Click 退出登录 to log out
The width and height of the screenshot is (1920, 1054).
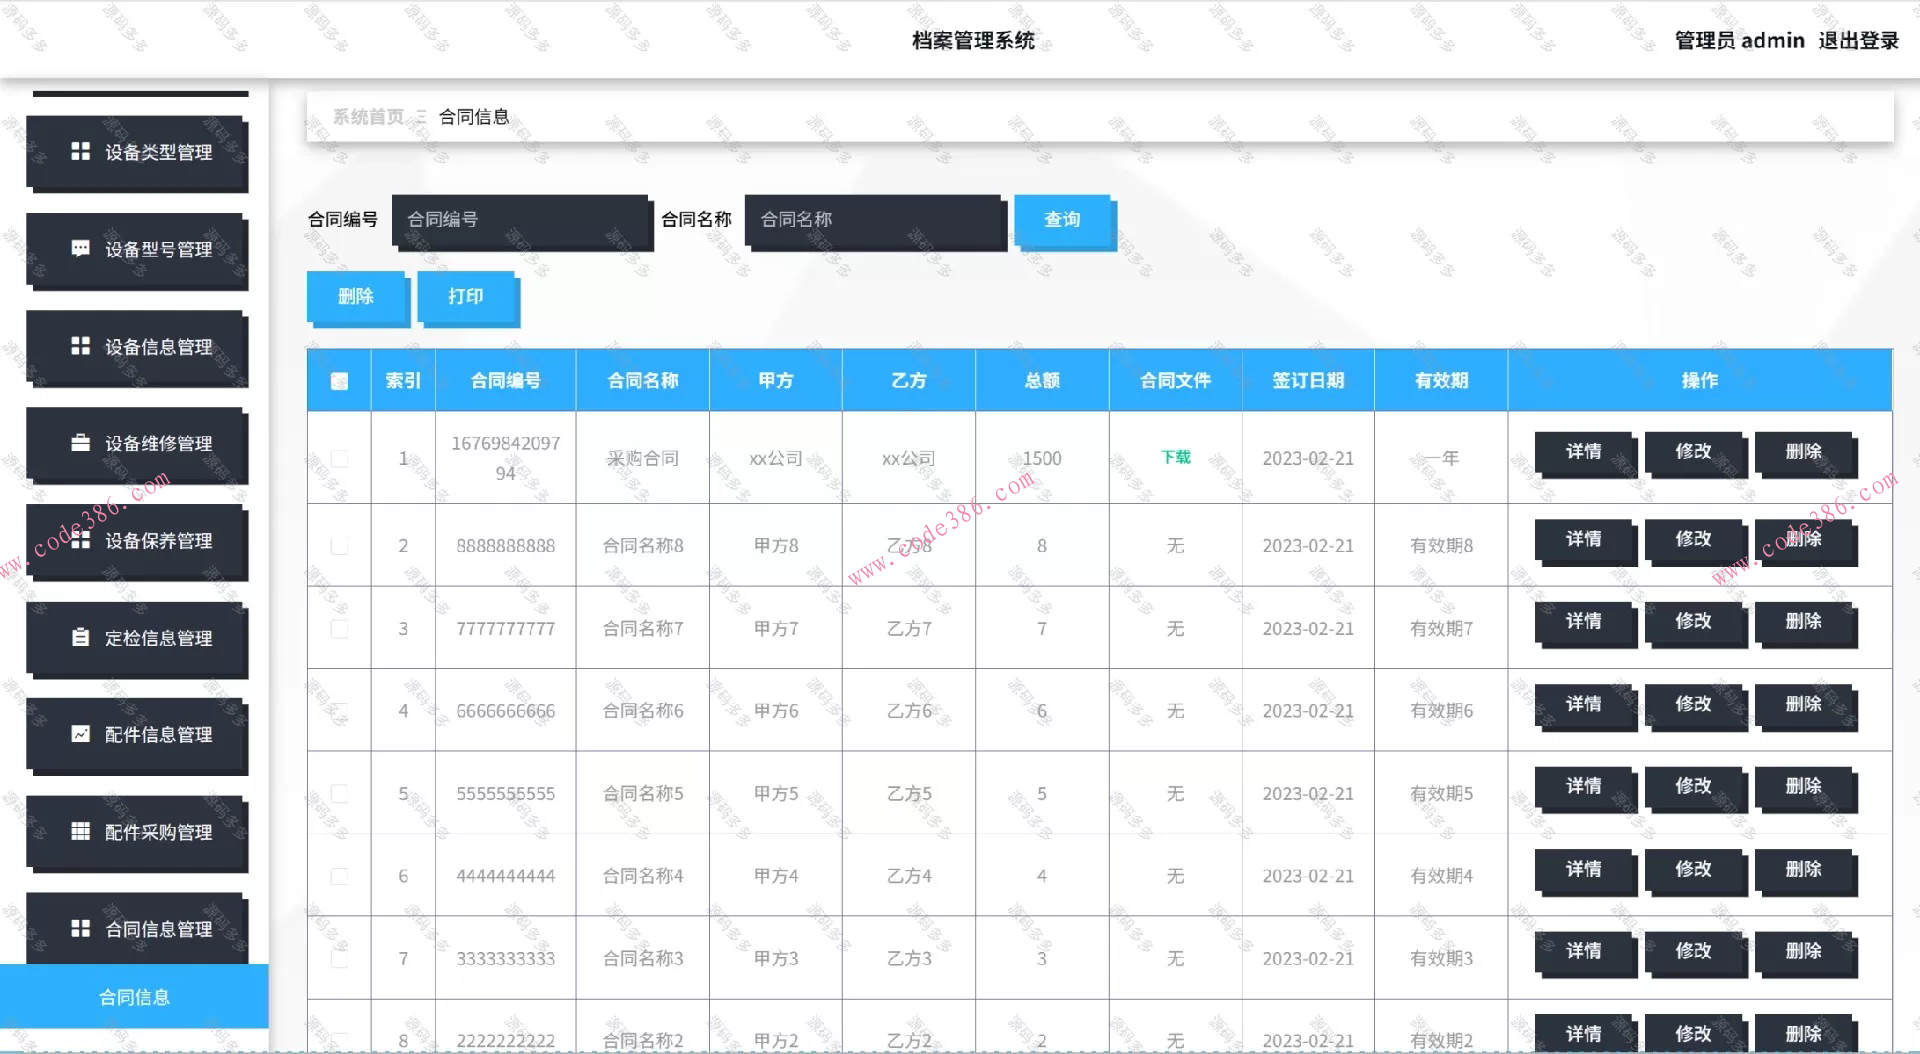(1856, 40)
